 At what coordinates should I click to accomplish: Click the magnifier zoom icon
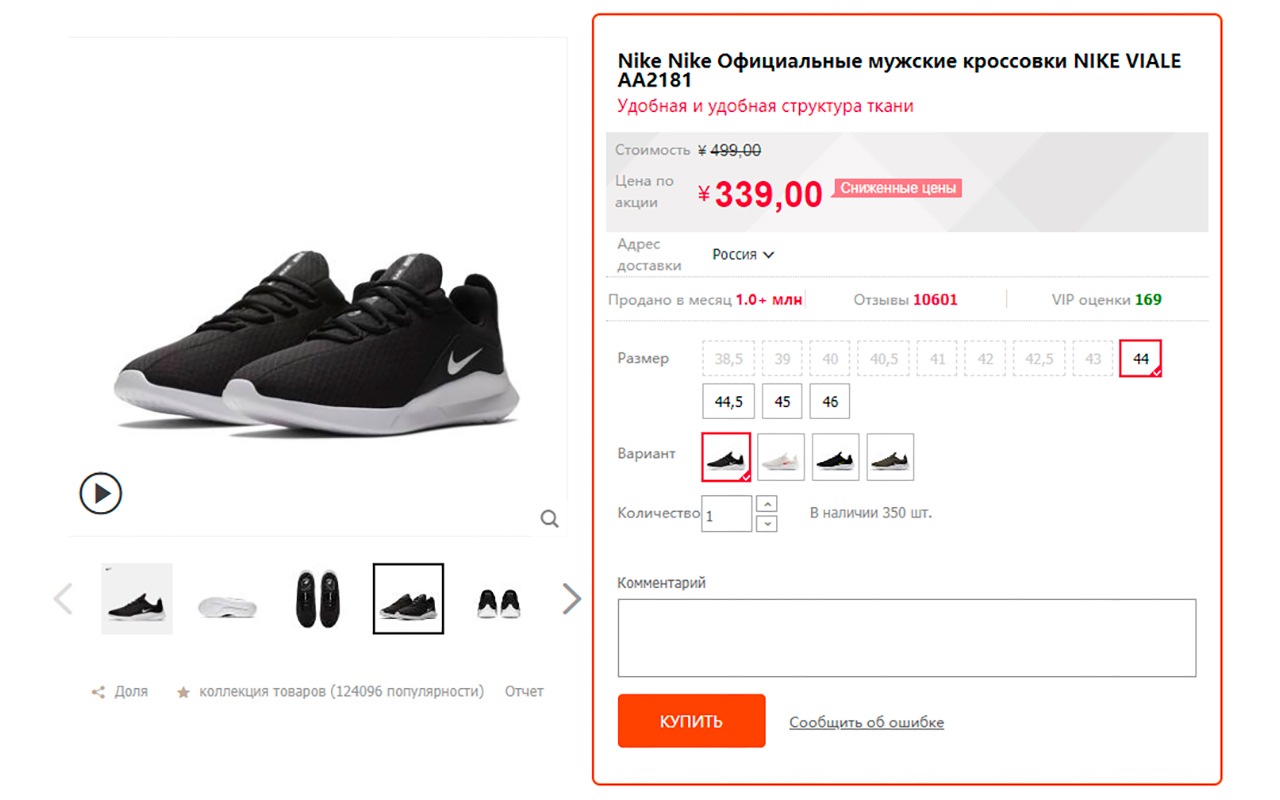[549, 518]
